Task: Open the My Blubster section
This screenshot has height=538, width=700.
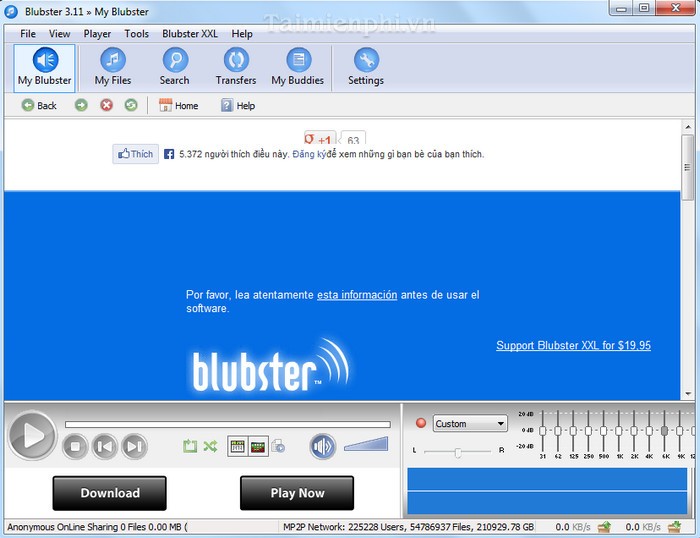Action: (44, 68)
